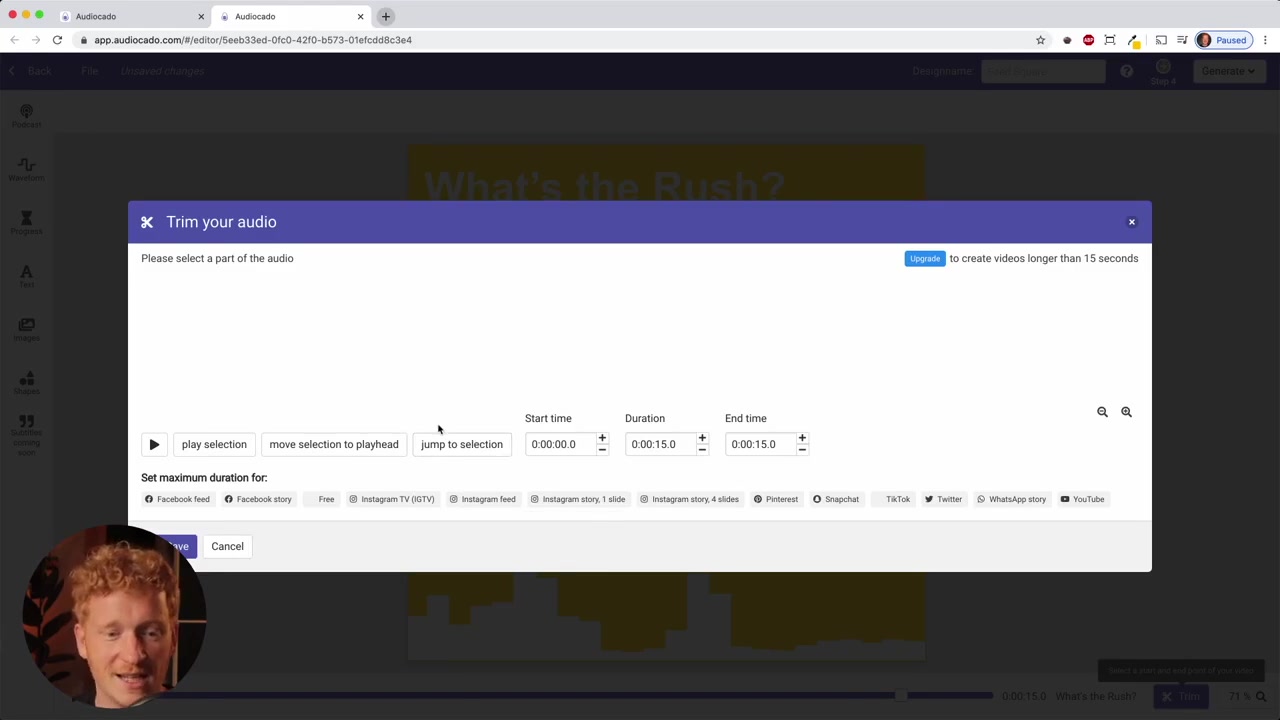This screenshot has width=1280, height=720.
Task: Open the AdBlock Plus extension
Action: pyautogui.click(x=1088, y=40)
